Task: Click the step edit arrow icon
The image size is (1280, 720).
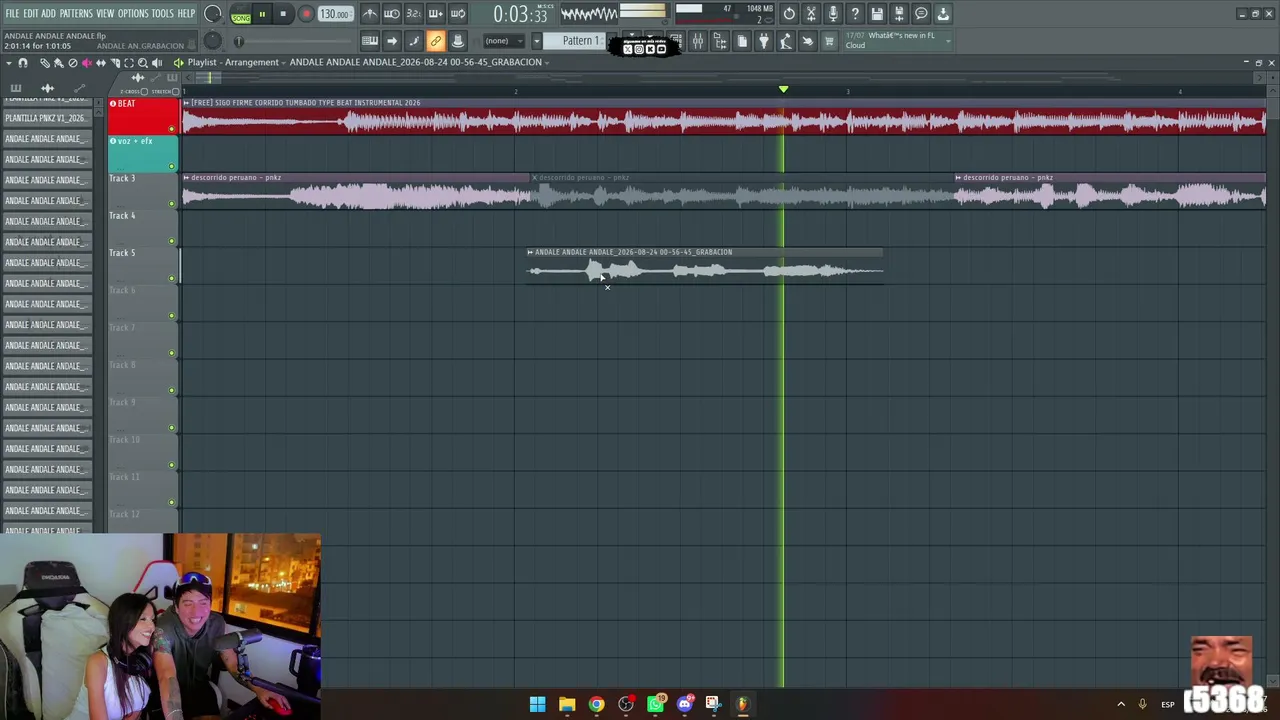Action: [x=392, y=41]
